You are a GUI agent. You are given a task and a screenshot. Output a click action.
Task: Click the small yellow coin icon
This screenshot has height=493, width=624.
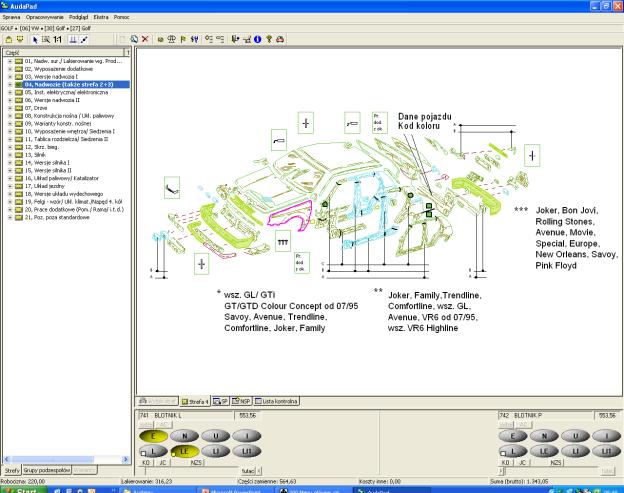click(161, 39)
